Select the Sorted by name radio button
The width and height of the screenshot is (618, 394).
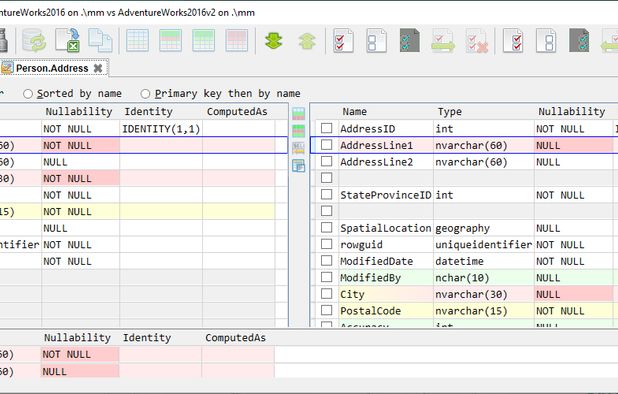tap(28, 94)
